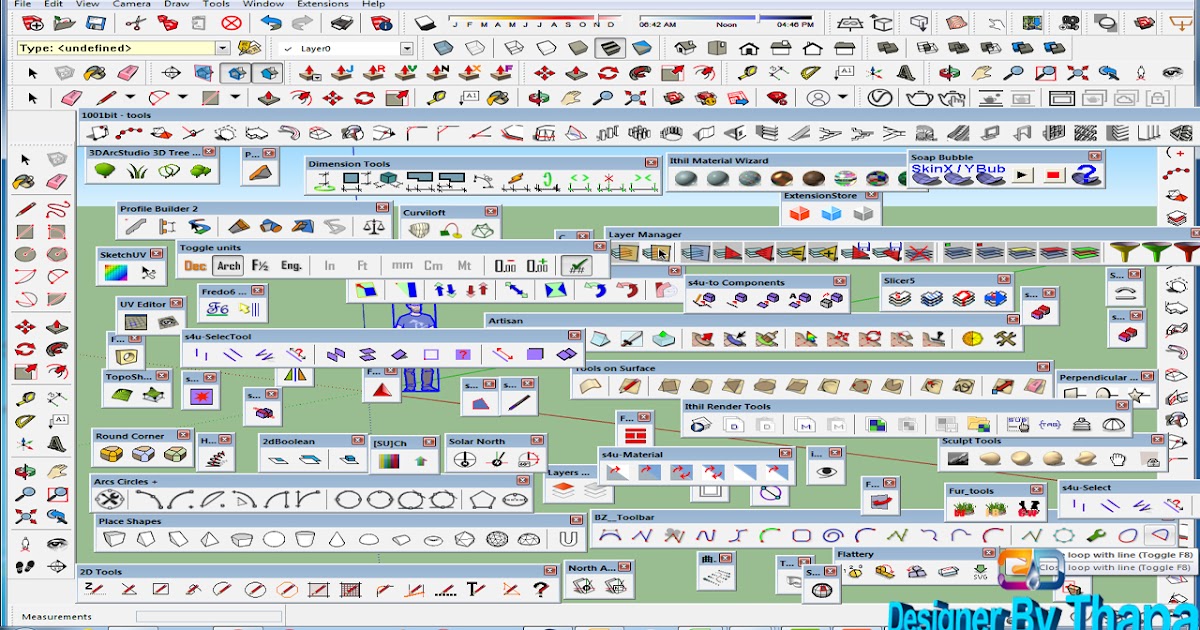1200x630 pixels.
Task: Click the Print icon
Action: [342, 22]
